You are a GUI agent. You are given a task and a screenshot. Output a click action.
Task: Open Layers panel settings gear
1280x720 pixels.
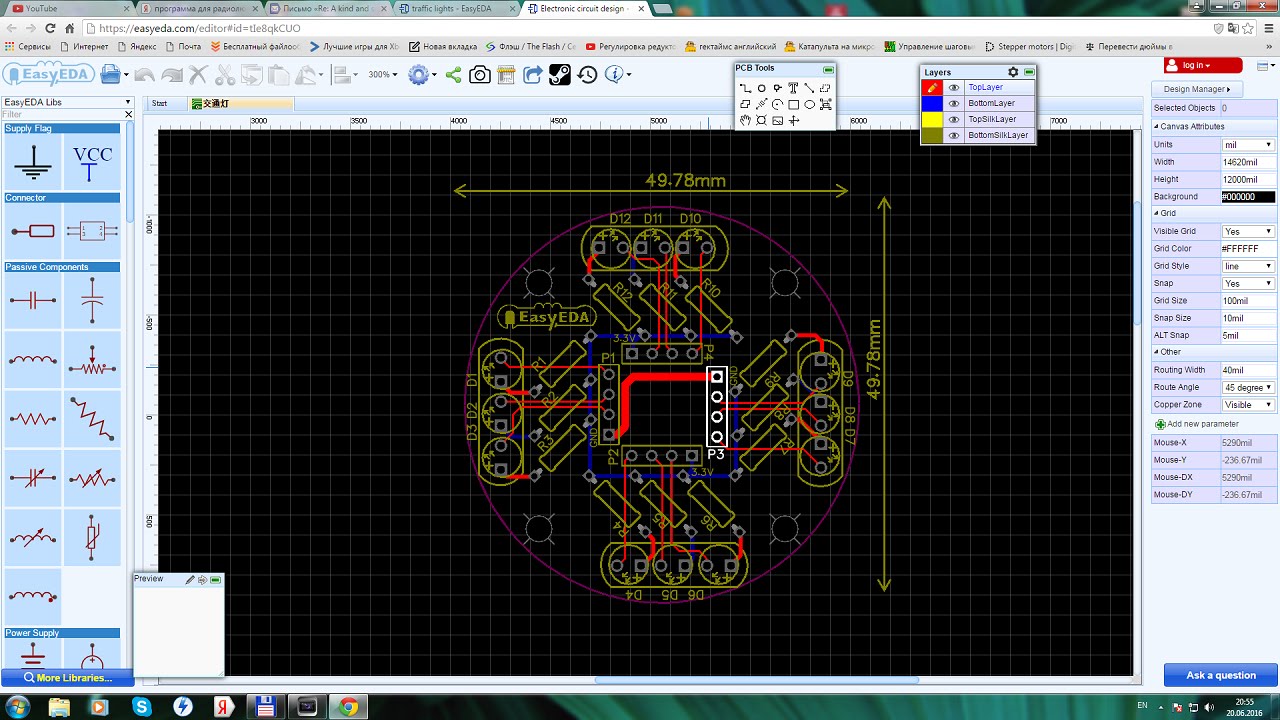(x=1013, y=72)
